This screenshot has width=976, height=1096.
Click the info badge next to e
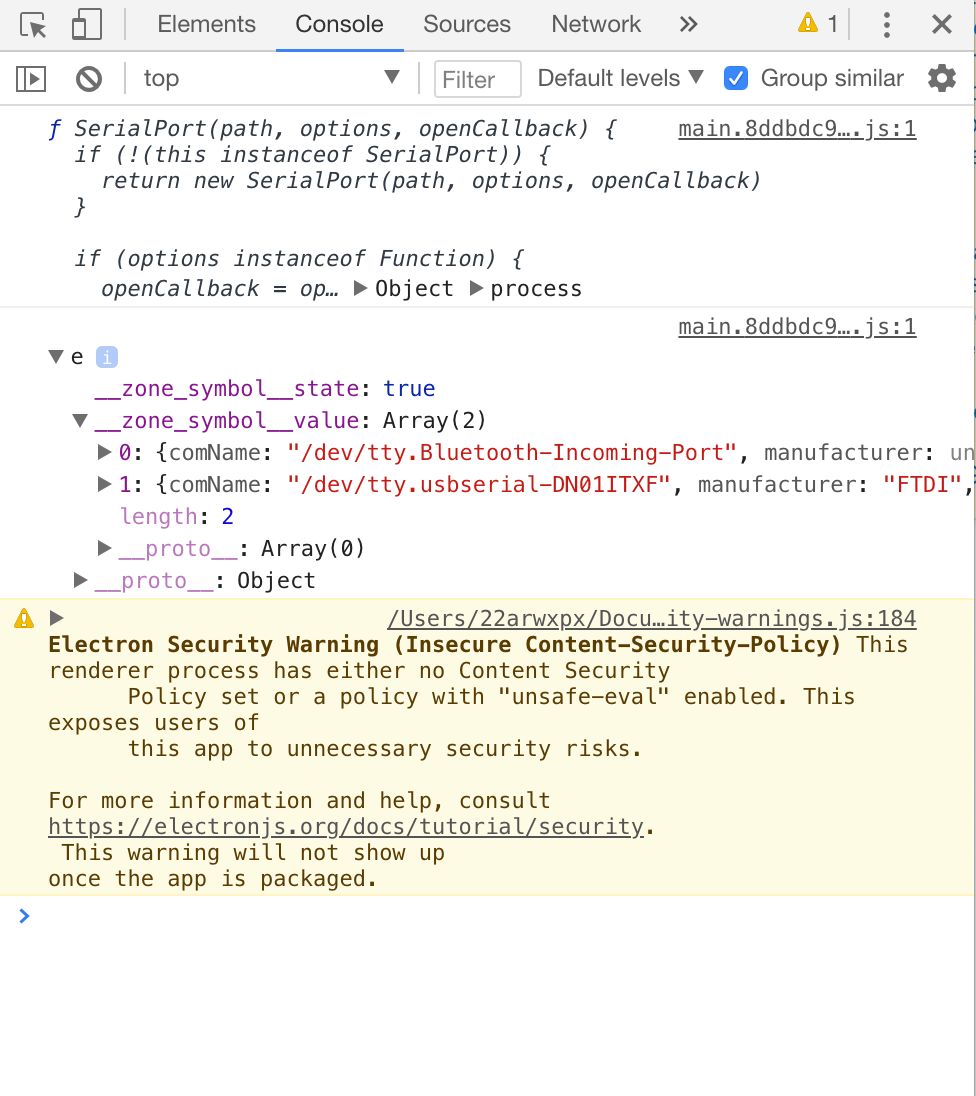tap(107, 356)
